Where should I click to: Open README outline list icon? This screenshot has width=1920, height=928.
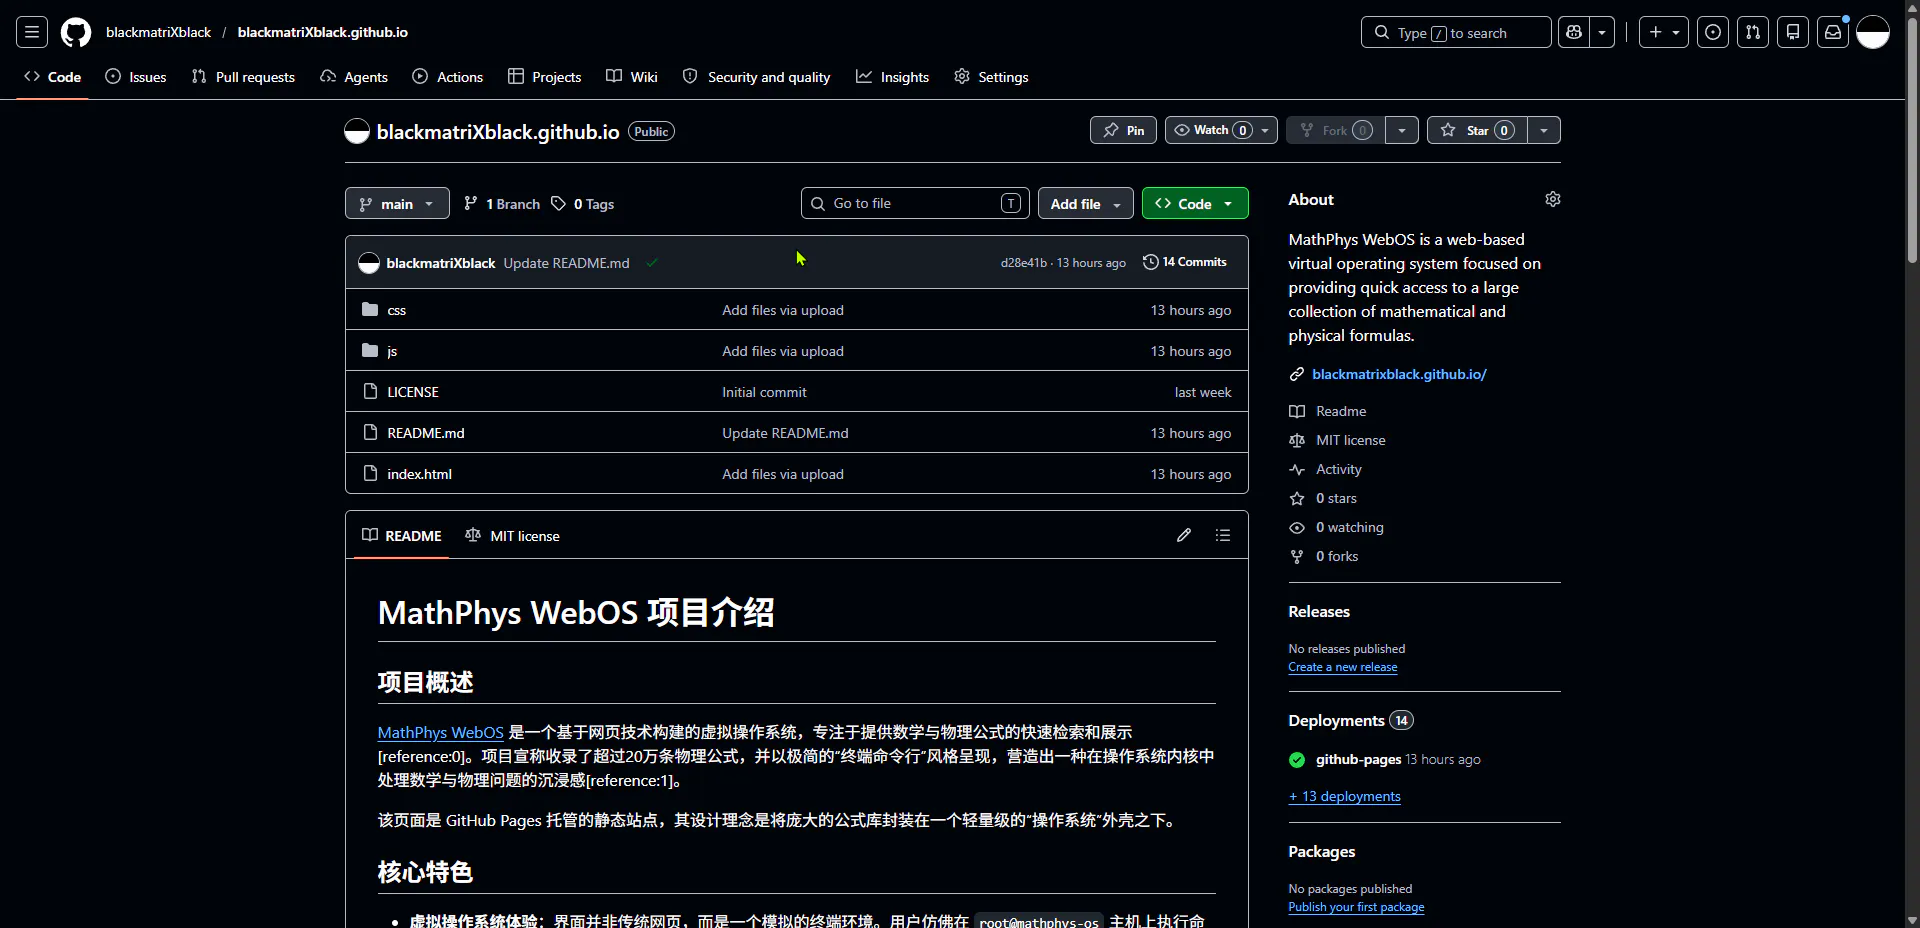1222,535
